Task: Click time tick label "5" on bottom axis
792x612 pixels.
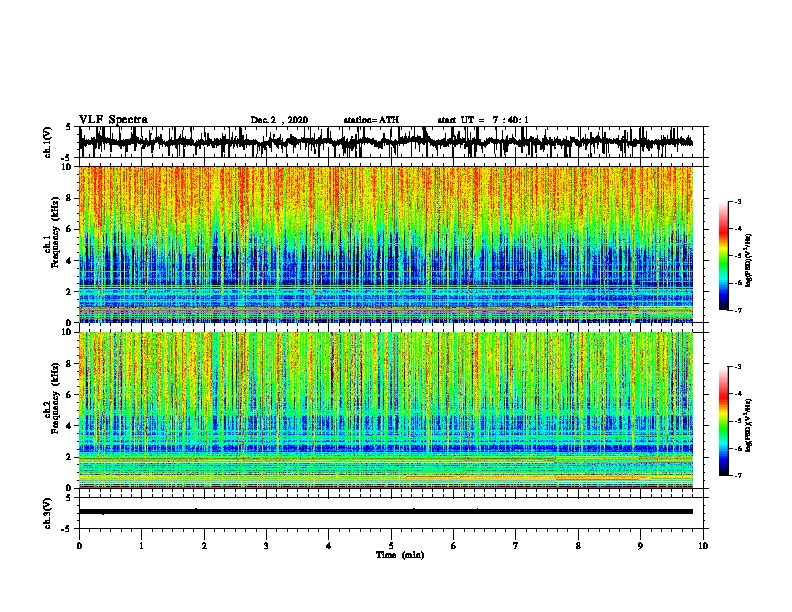Action: click(x=391, y=546)
